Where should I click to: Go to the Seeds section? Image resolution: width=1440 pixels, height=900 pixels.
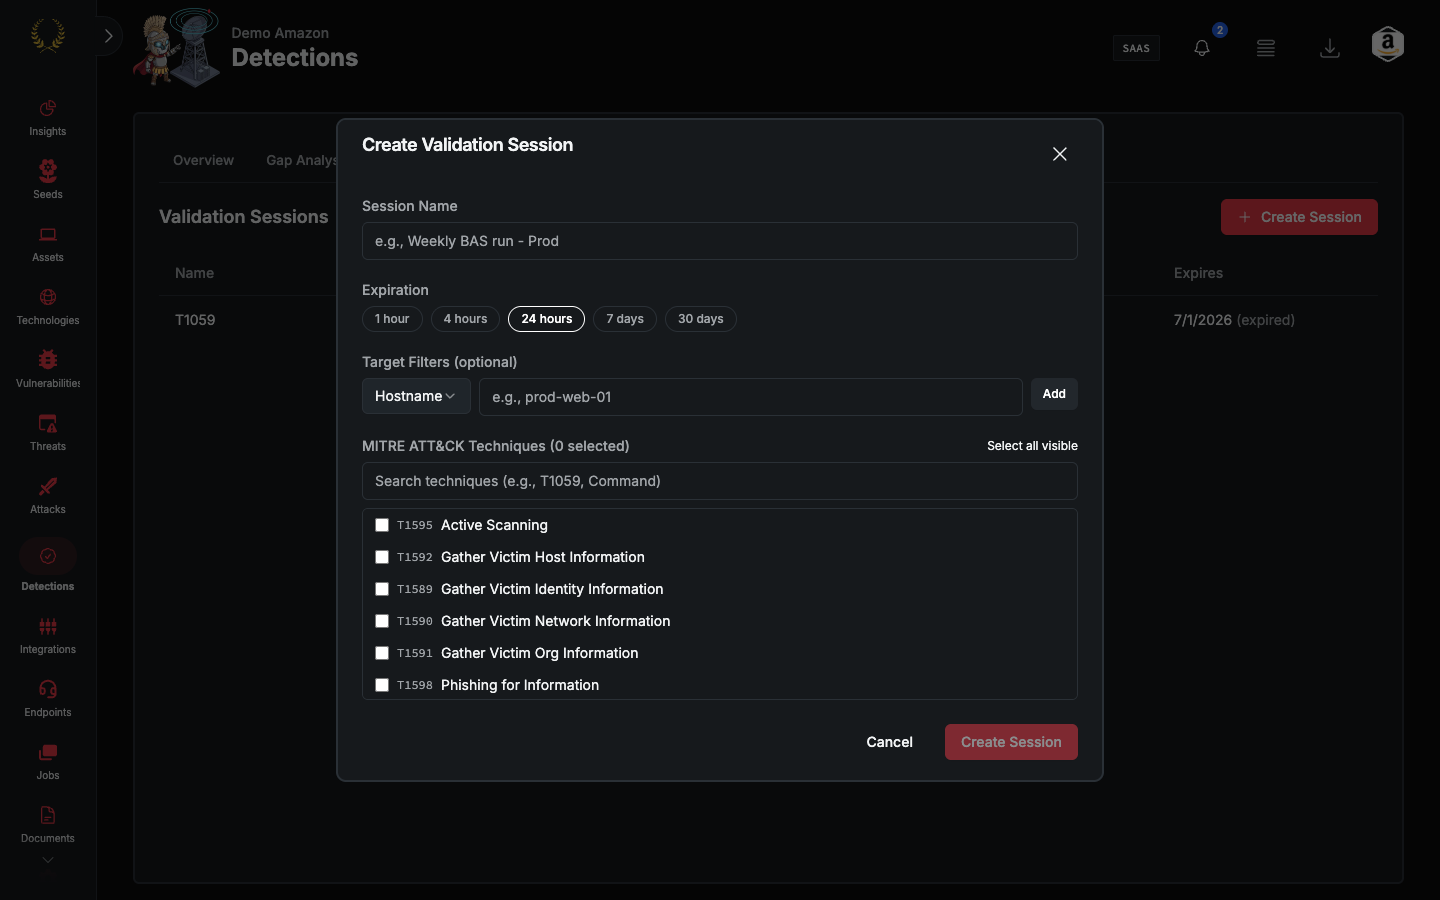(x=48, y=181)
